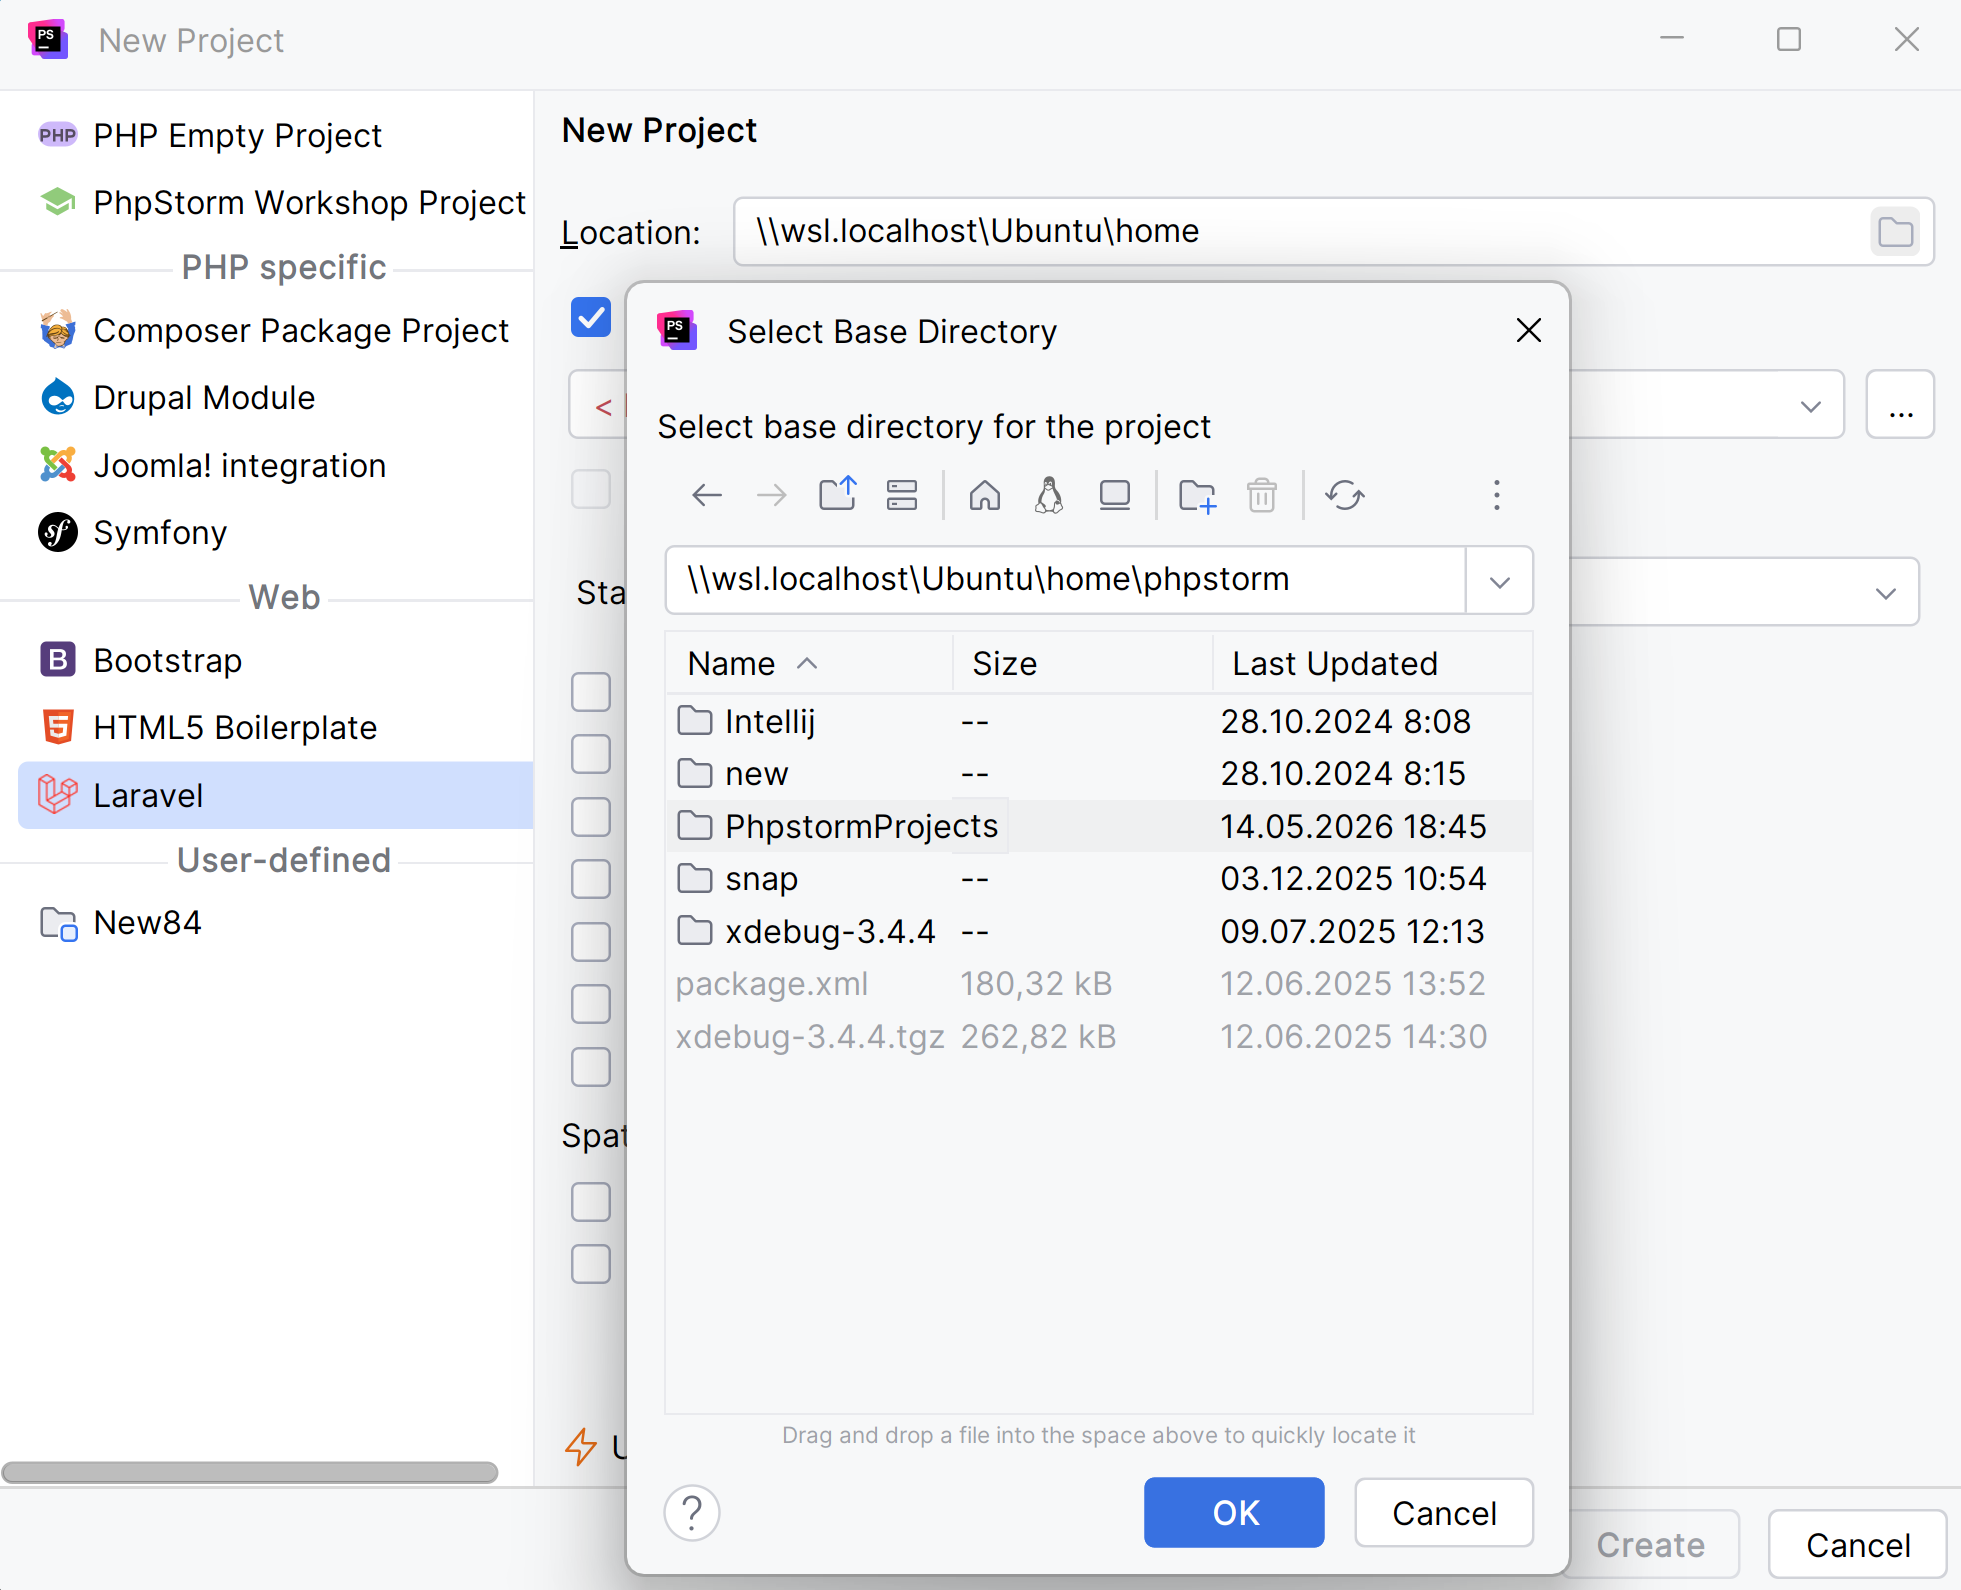Viewport: 1961px width, 1590px height.
Task: Click the Create project button
Action: pyautogui.click(x=1651, y=1545)
